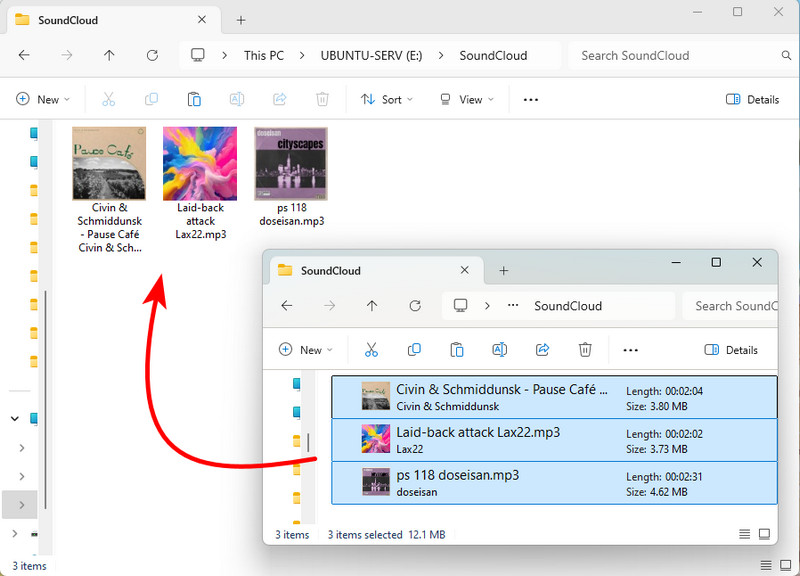
Task: Click UBUNTU-SERV (E:) breadcrumb
Action: 371,56
